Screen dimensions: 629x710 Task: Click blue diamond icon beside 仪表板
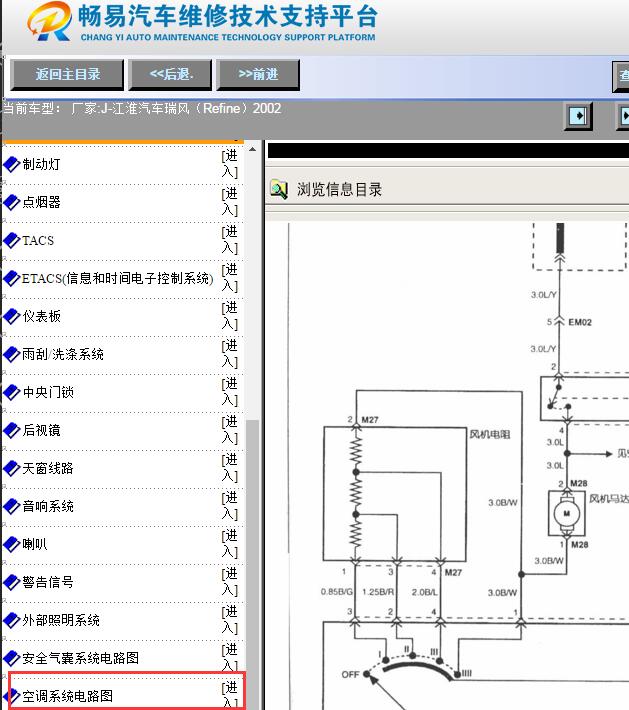[11, 316]
